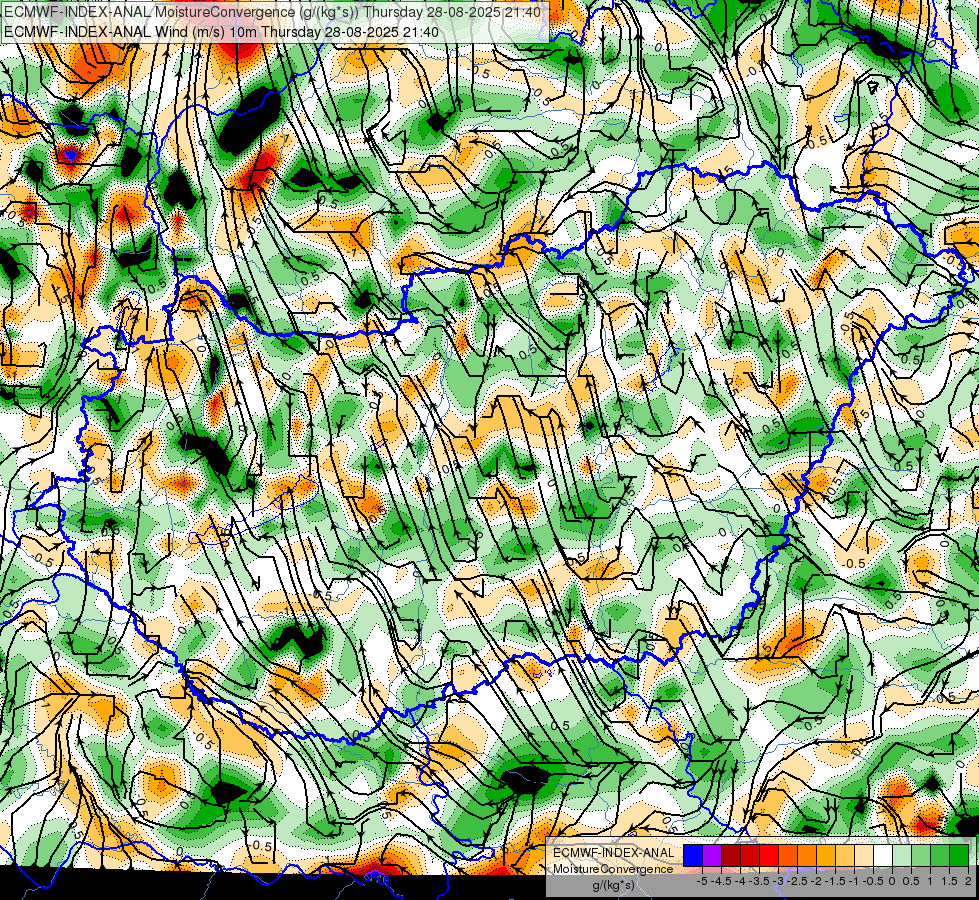
Task: Select the pale peach swatch between -1 and -0.5
Action: (x=863, y=855)
